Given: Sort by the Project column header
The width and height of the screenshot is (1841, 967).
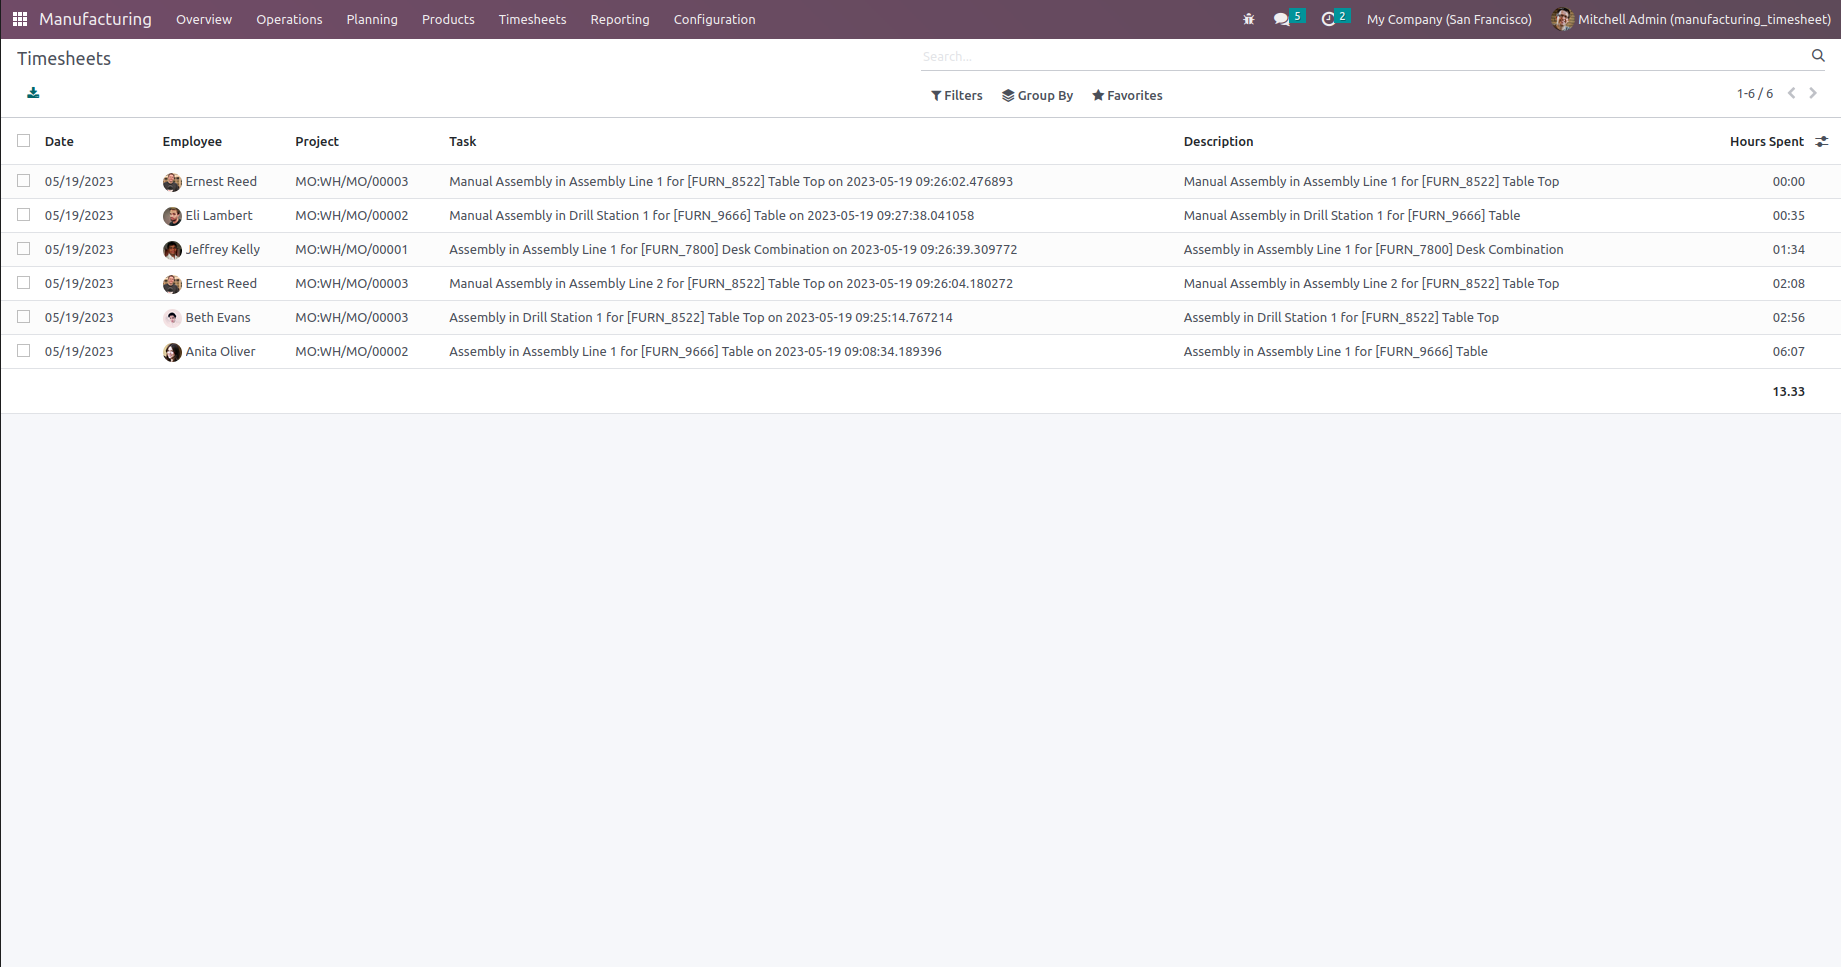Looking at the screenshot, I should 317,142.
